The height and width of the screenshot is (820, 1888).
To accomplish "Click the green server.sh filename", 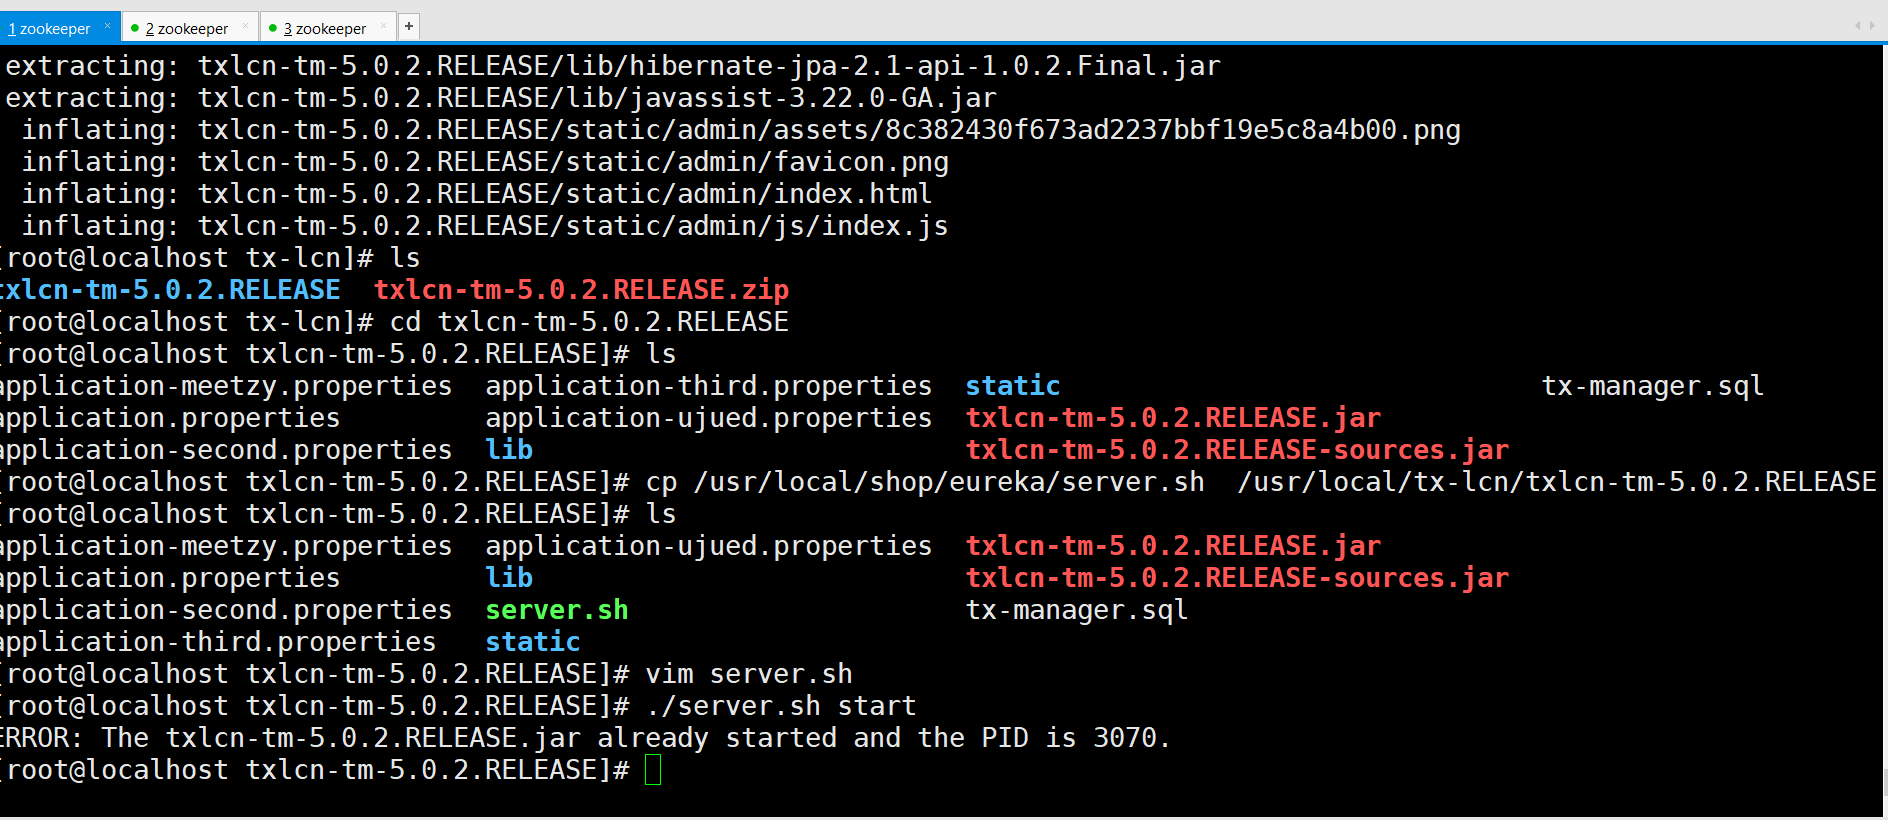I will point(557,610).
